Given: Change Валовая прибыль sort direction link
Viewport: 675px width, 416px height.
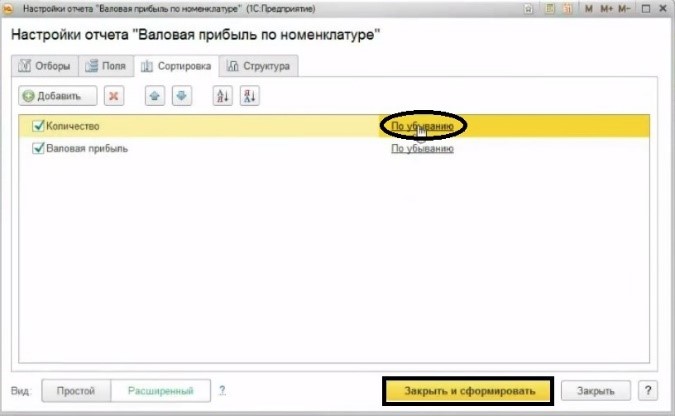Looking at the screenshot, I should point(422,148).
